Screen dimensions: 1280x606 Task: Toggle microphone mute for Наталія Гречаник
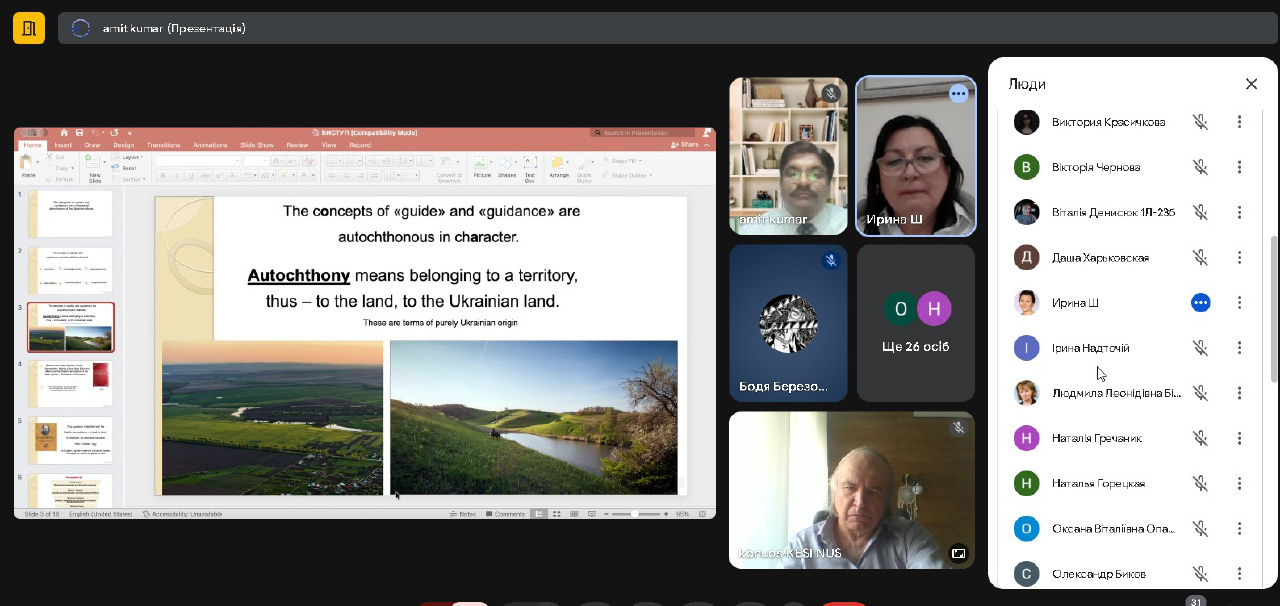1200,438
